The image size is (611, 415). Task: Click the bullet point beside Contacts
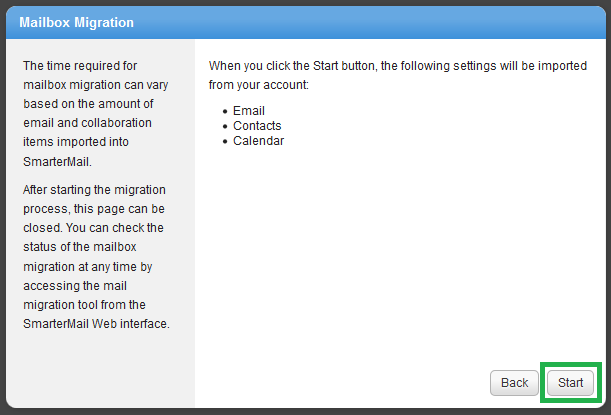click(x=225, y=127)
